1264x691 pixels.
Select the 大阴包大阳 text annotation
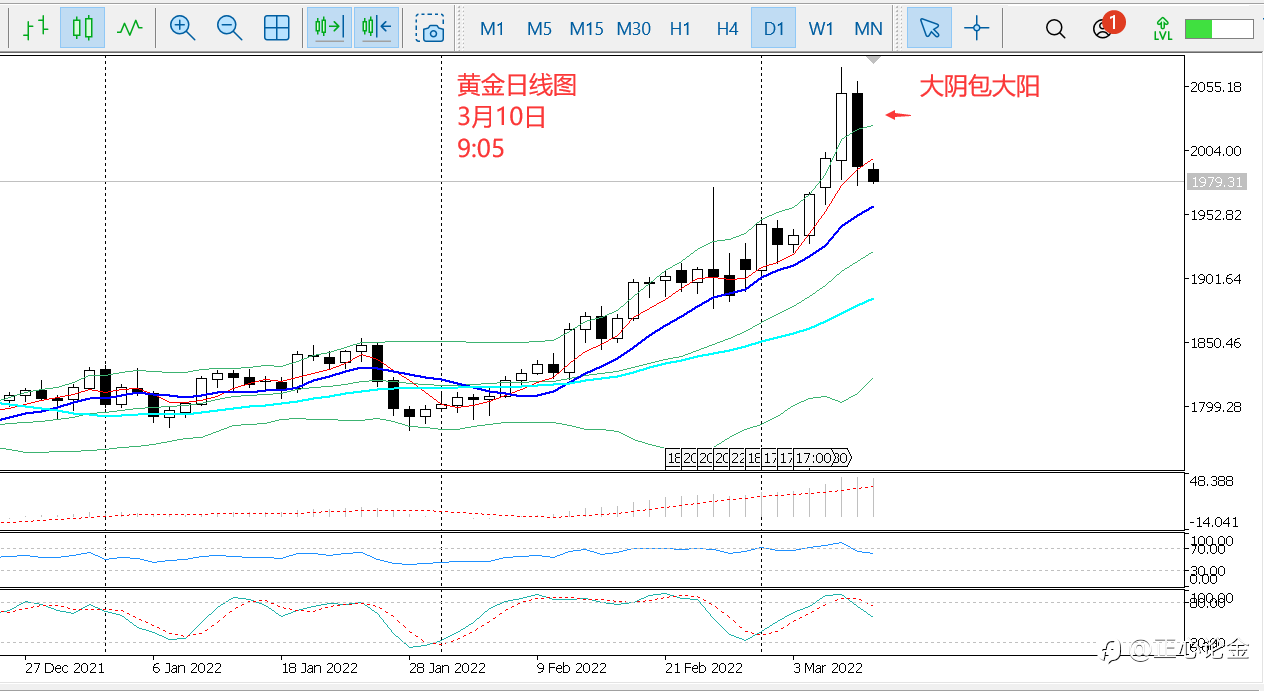pyautogui.click(x=980, y=87)
